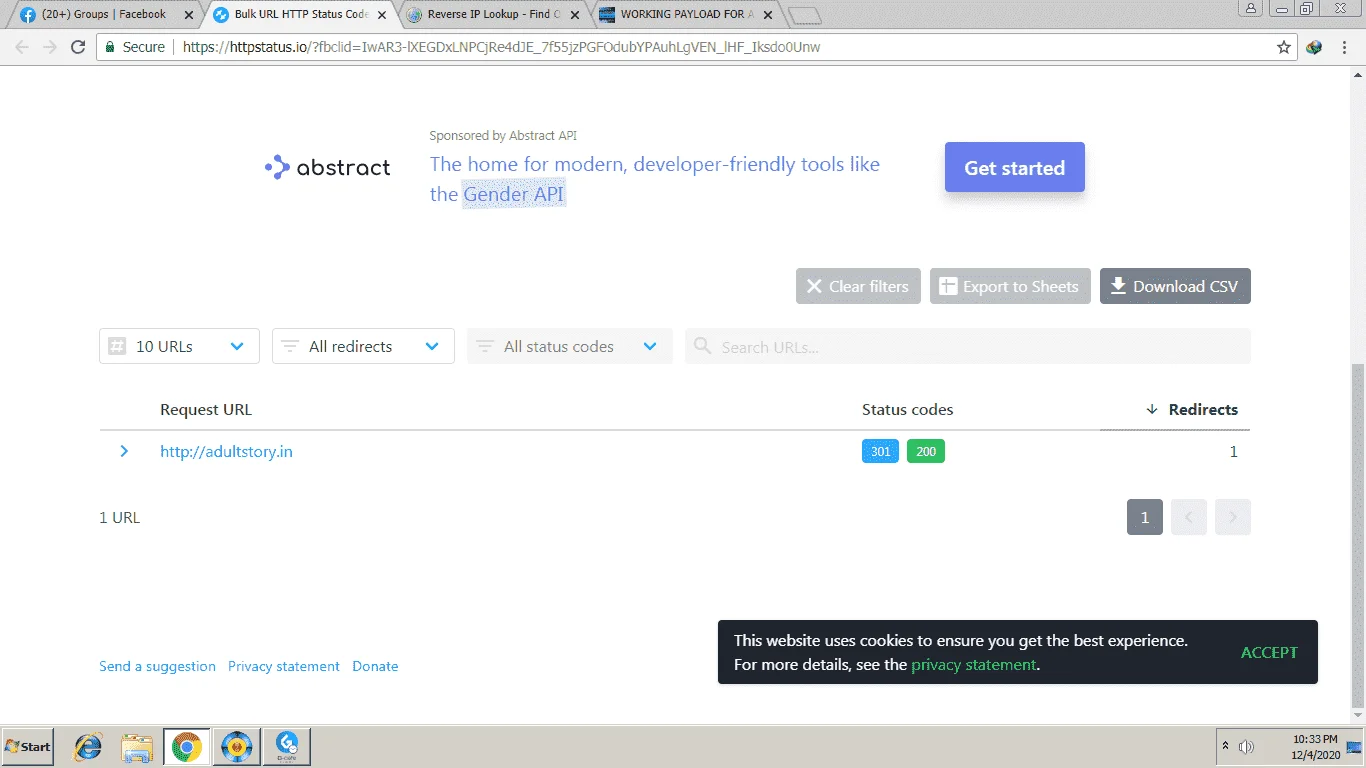Screen dimensions: 1366x768
Task: Click the 1 URL count text
Action: [x=120, y=518]
